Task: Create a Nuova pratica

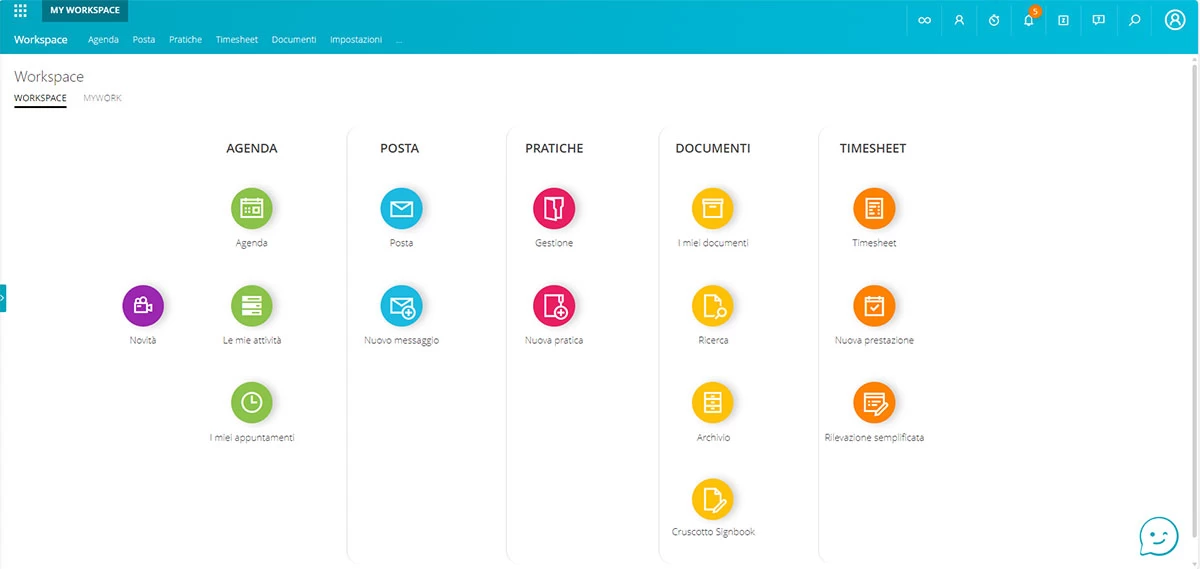Action: click(x=554, y=306)
